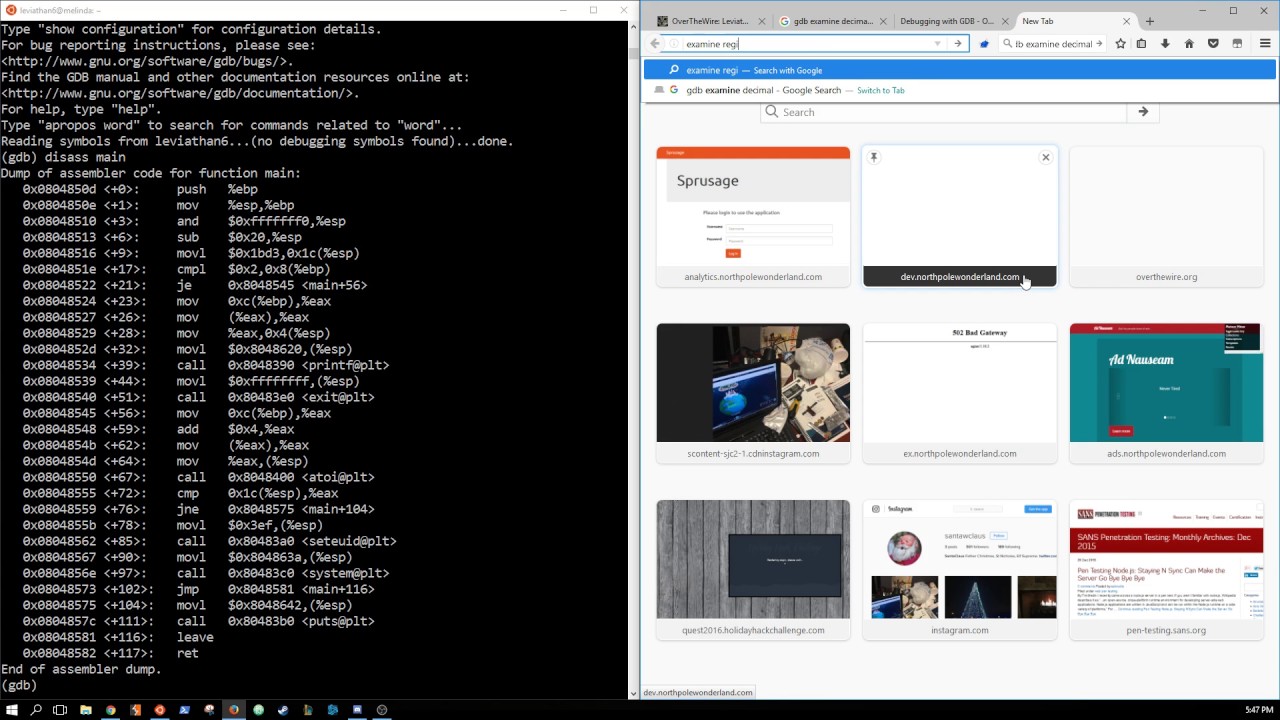Close the New Tab tab
1280x720 pixels.
pyautogui.click(x=1127, y=21)
